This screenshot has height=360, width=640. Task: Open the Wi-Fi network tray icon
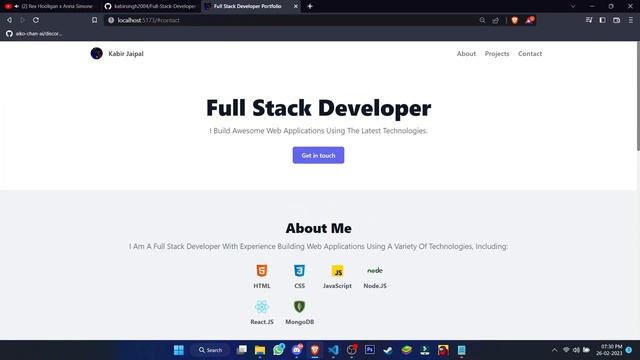[566, 350]
